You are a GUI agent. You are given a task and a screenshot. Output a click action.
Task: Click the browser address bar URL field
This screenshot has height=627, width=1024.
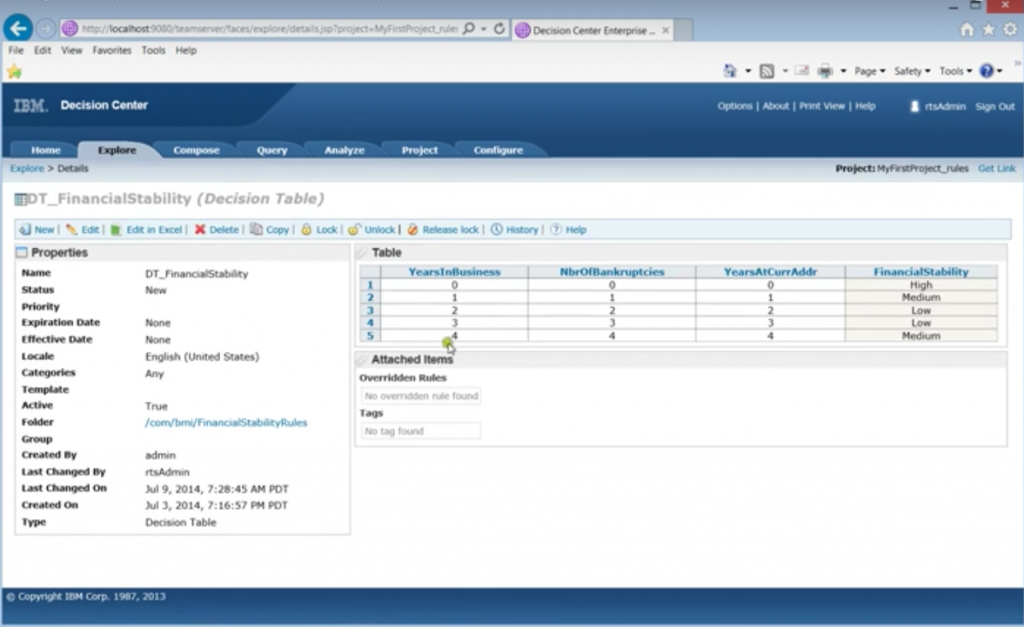pos(269,29)
